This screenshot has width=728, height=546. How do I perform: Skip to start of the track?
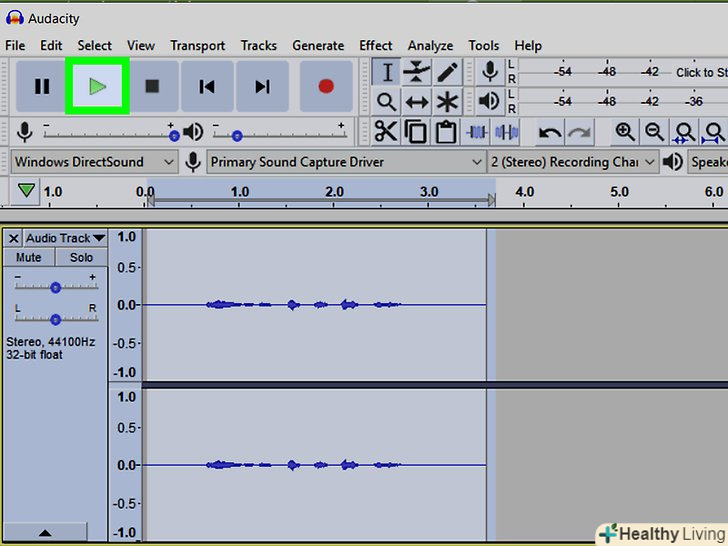click(207, 86)
